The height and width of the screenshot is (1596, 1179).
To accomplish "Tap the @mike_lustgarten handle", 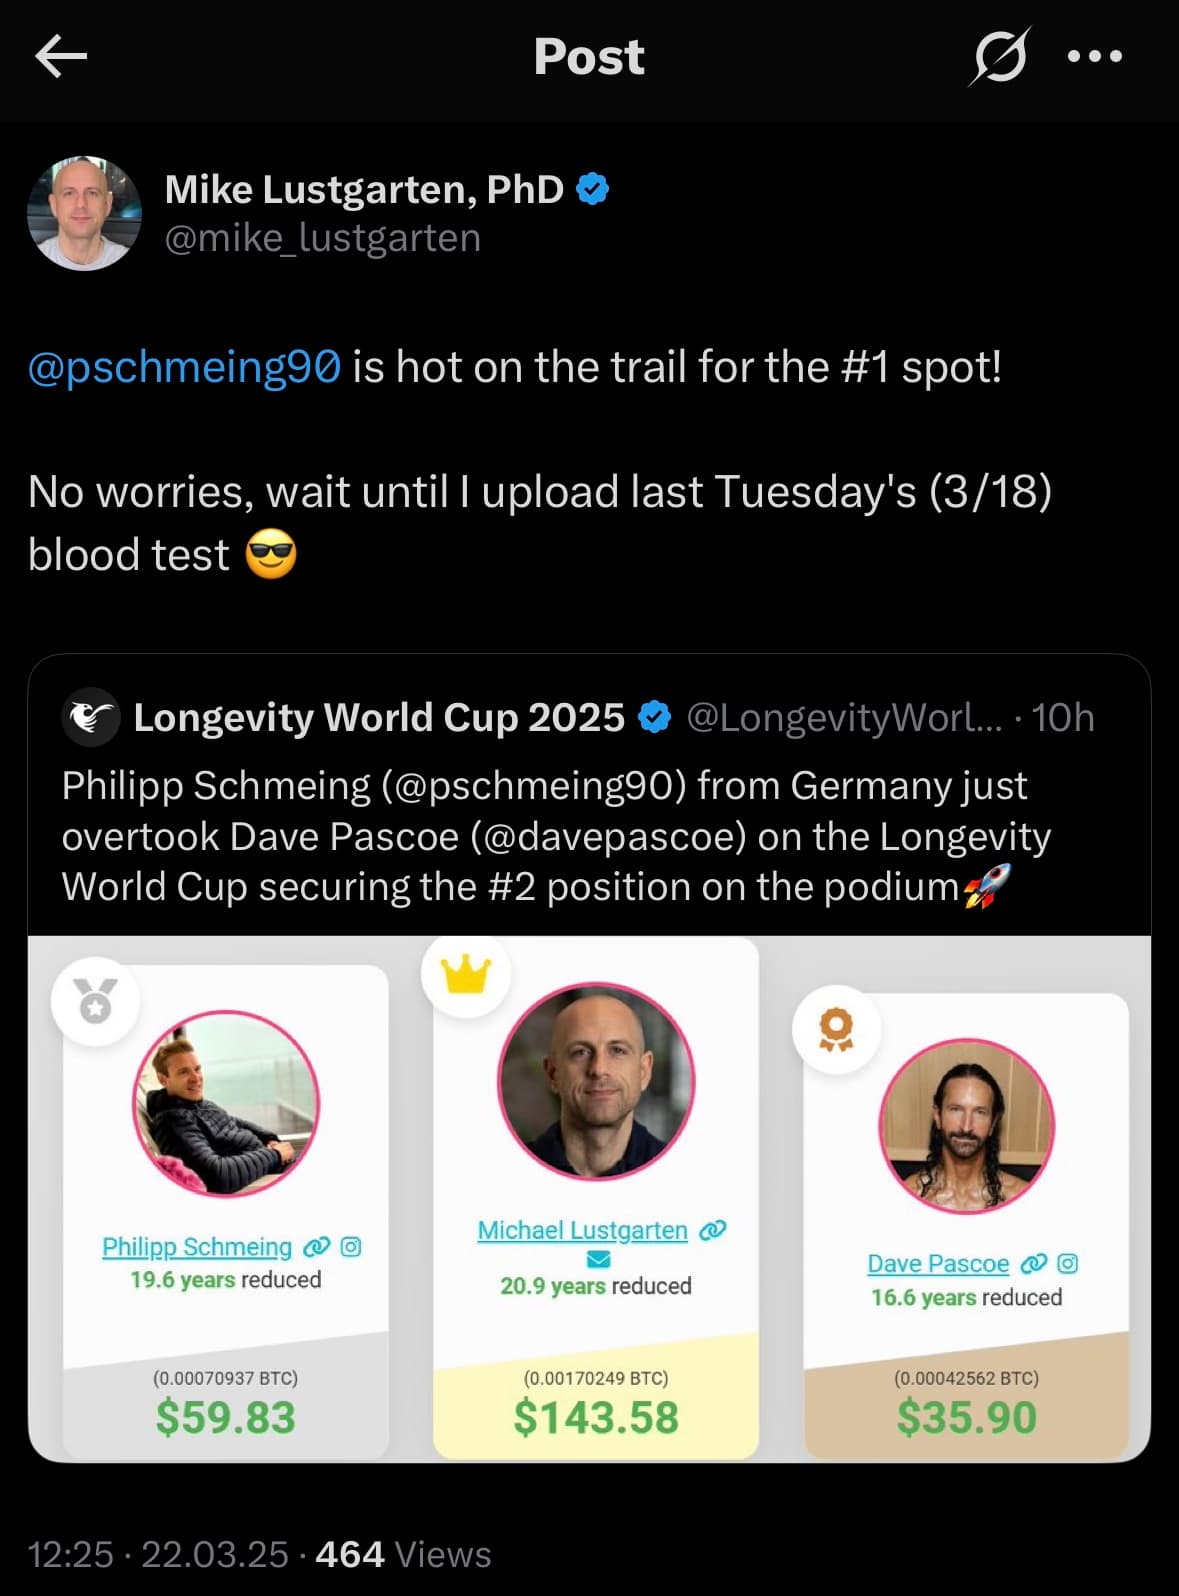I will click(322, 239).
